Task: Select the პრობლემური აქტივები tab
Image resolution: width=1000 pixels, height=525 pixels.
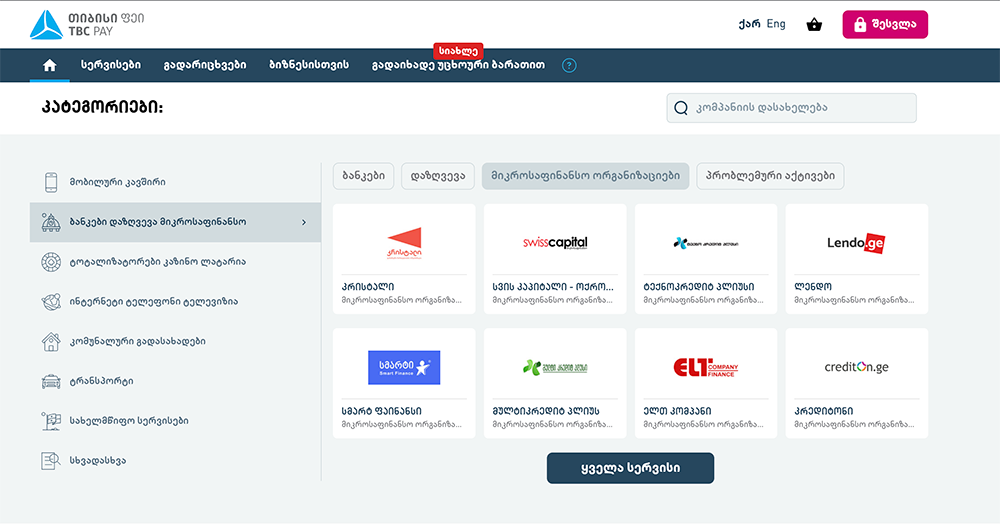Action: point(770,176)
